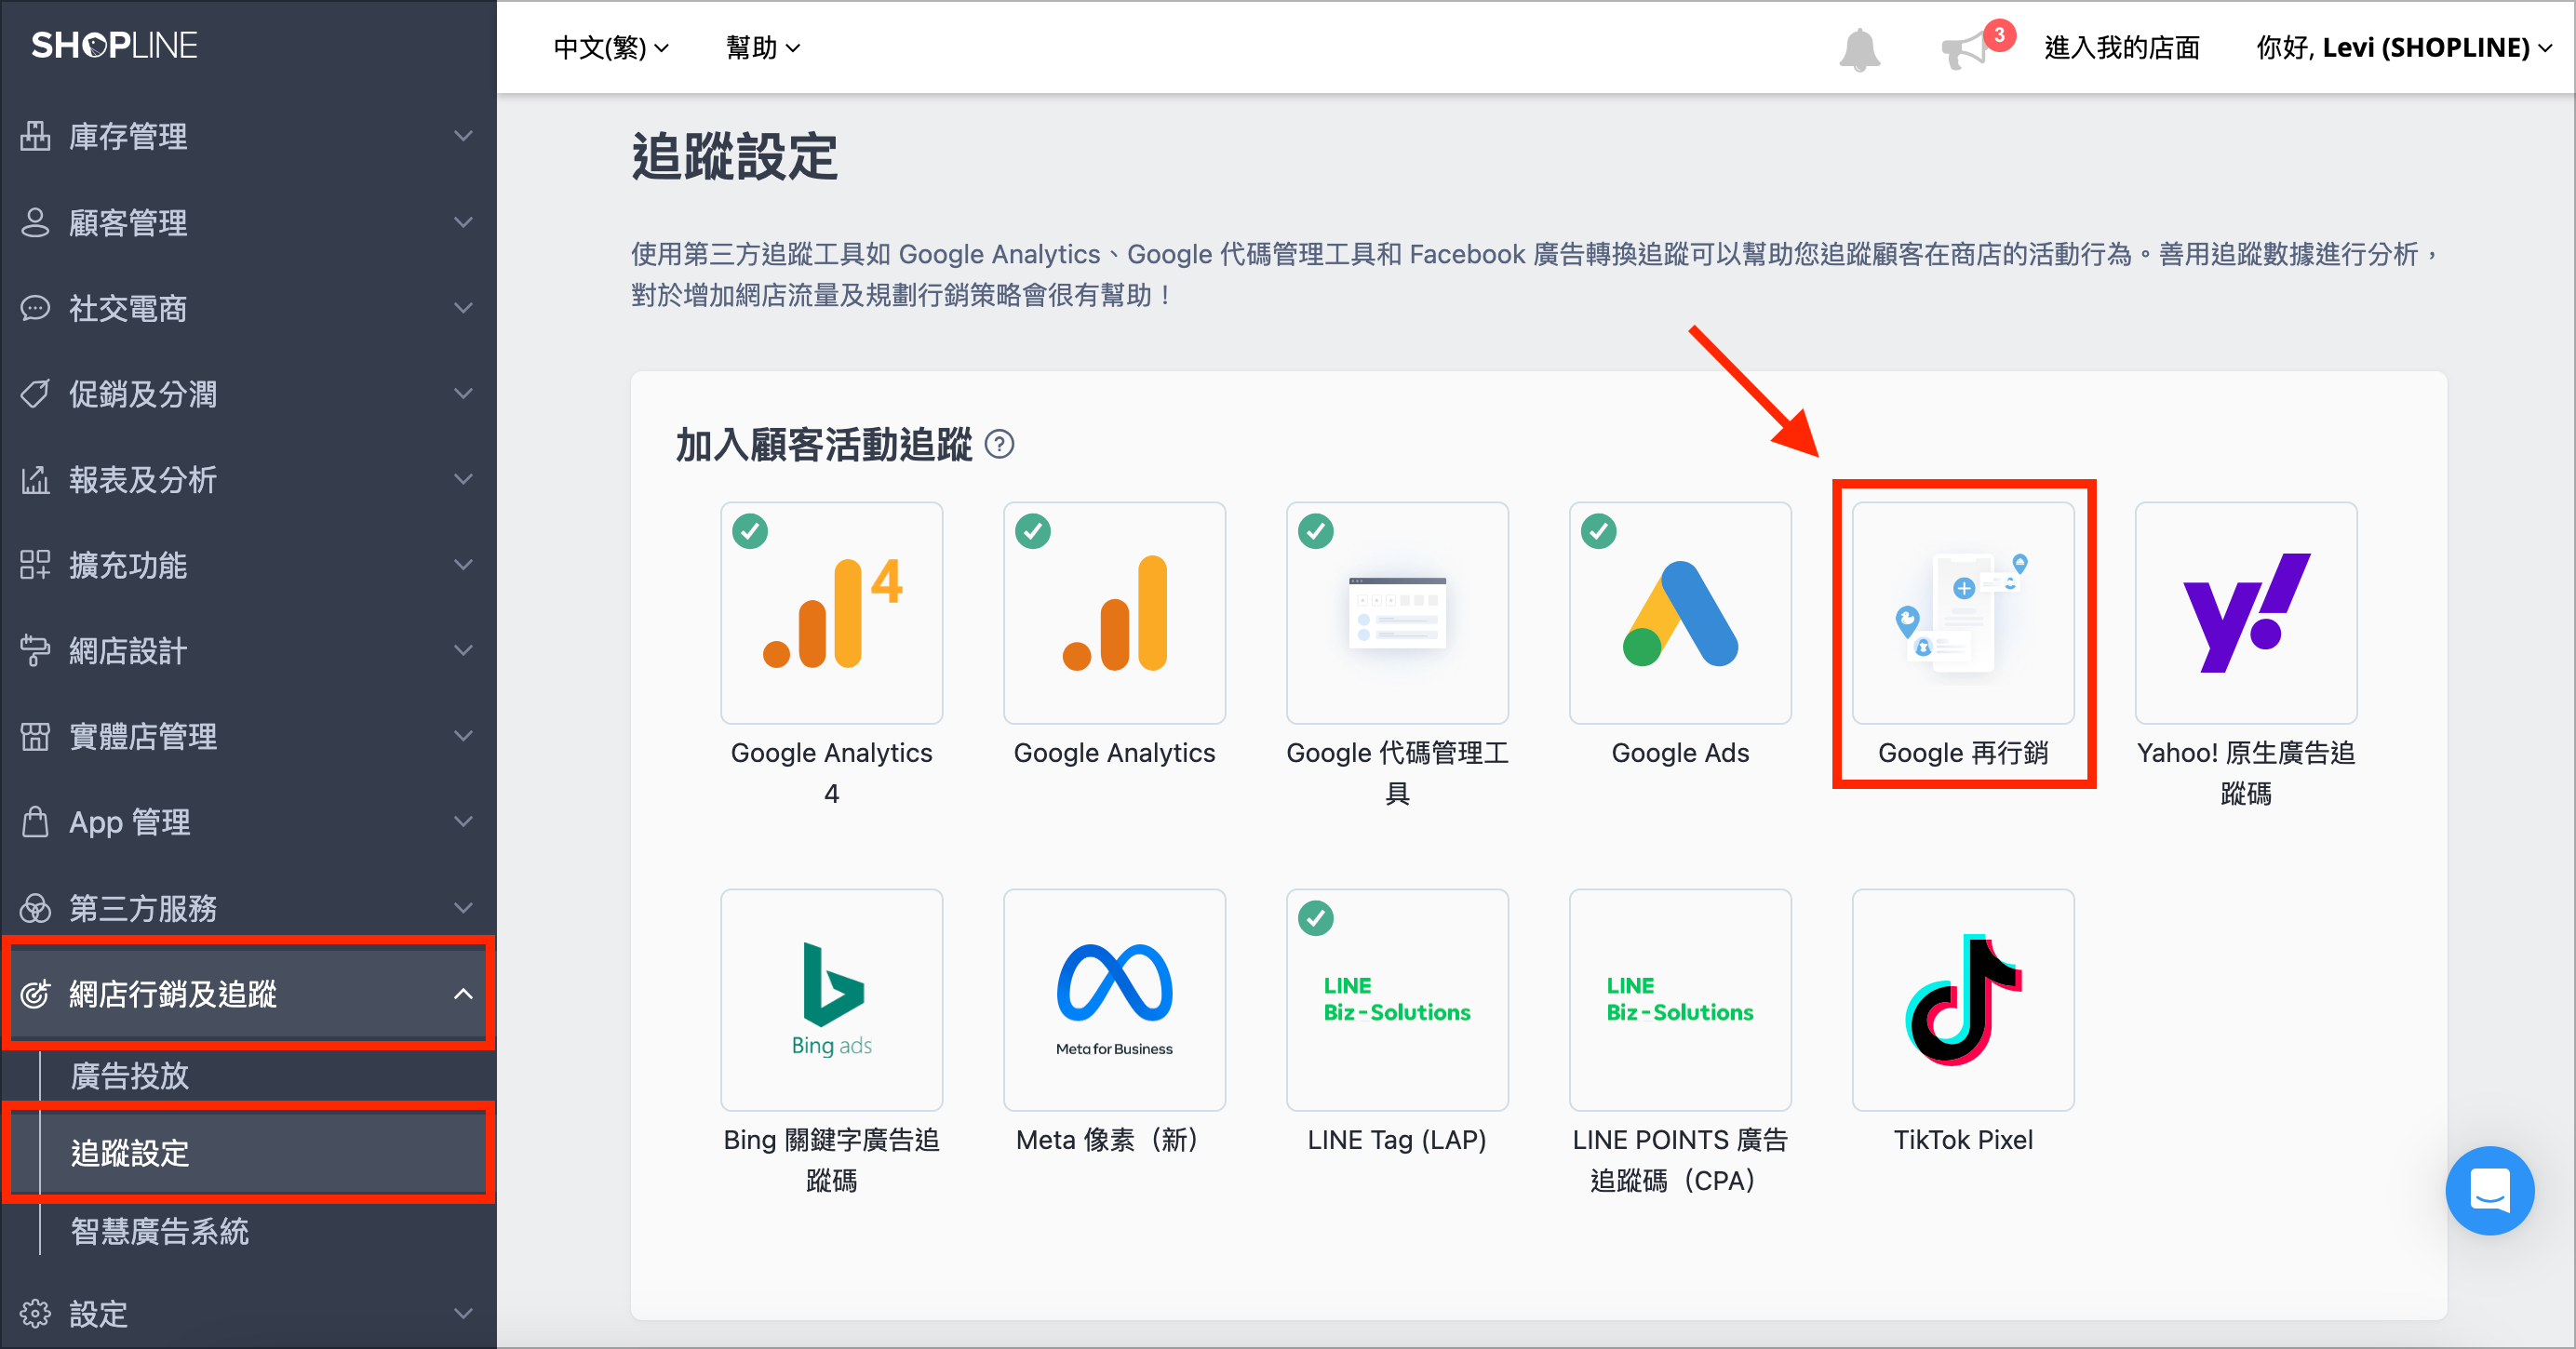
Task: Open the 中文(繁) language dropdown
Action: [611, 47]
